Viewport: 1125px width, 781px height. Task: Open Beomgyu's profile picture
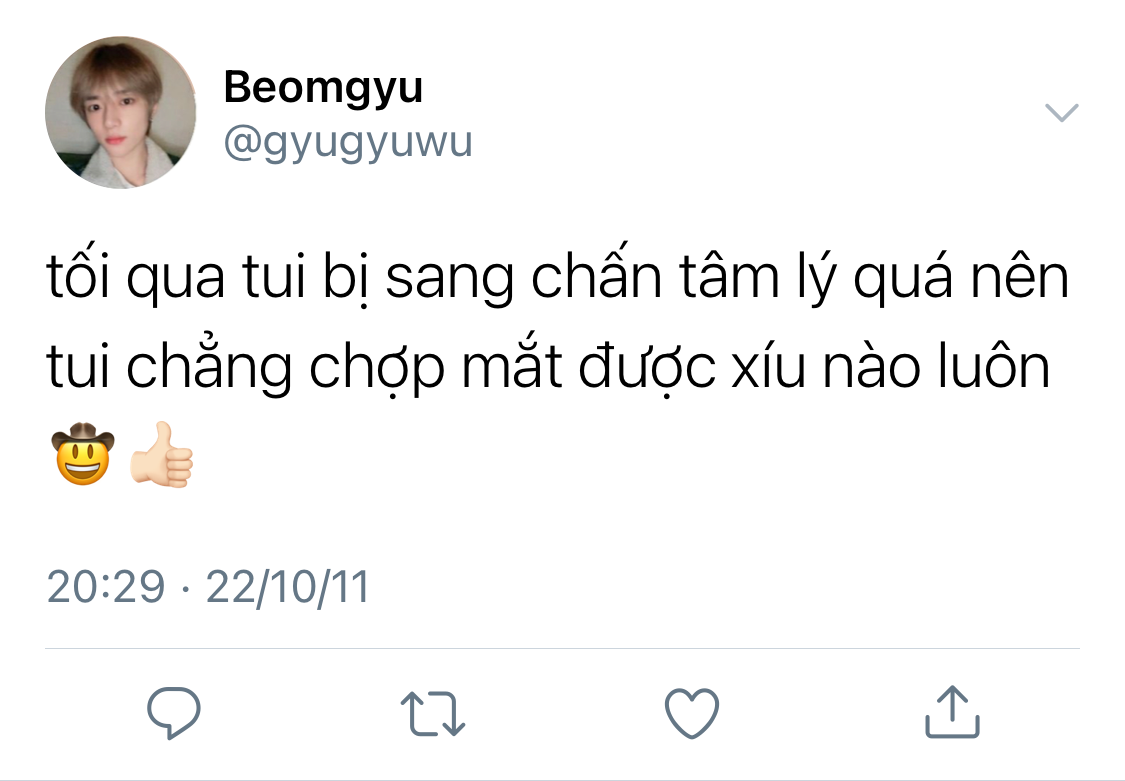coord(121,113)
